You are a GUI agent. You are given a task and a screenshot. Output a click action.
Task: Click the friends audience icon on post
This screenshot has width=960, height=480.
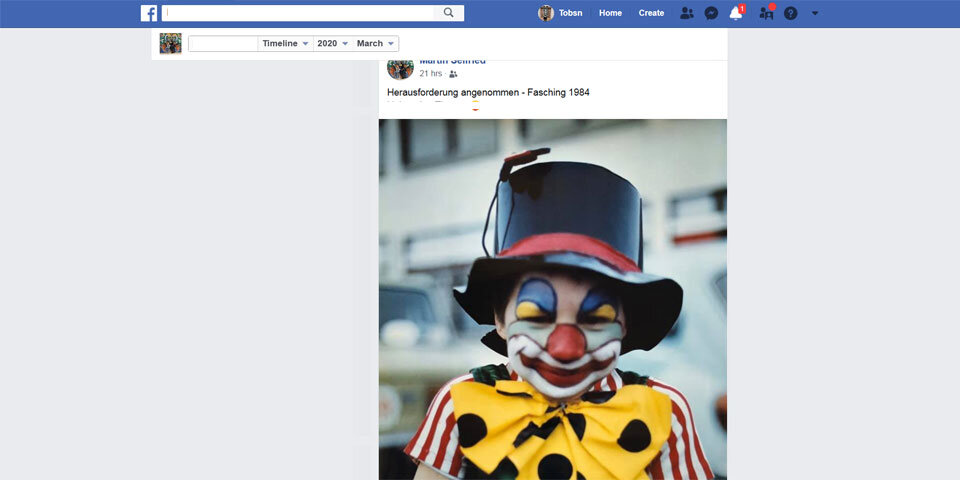453,74
